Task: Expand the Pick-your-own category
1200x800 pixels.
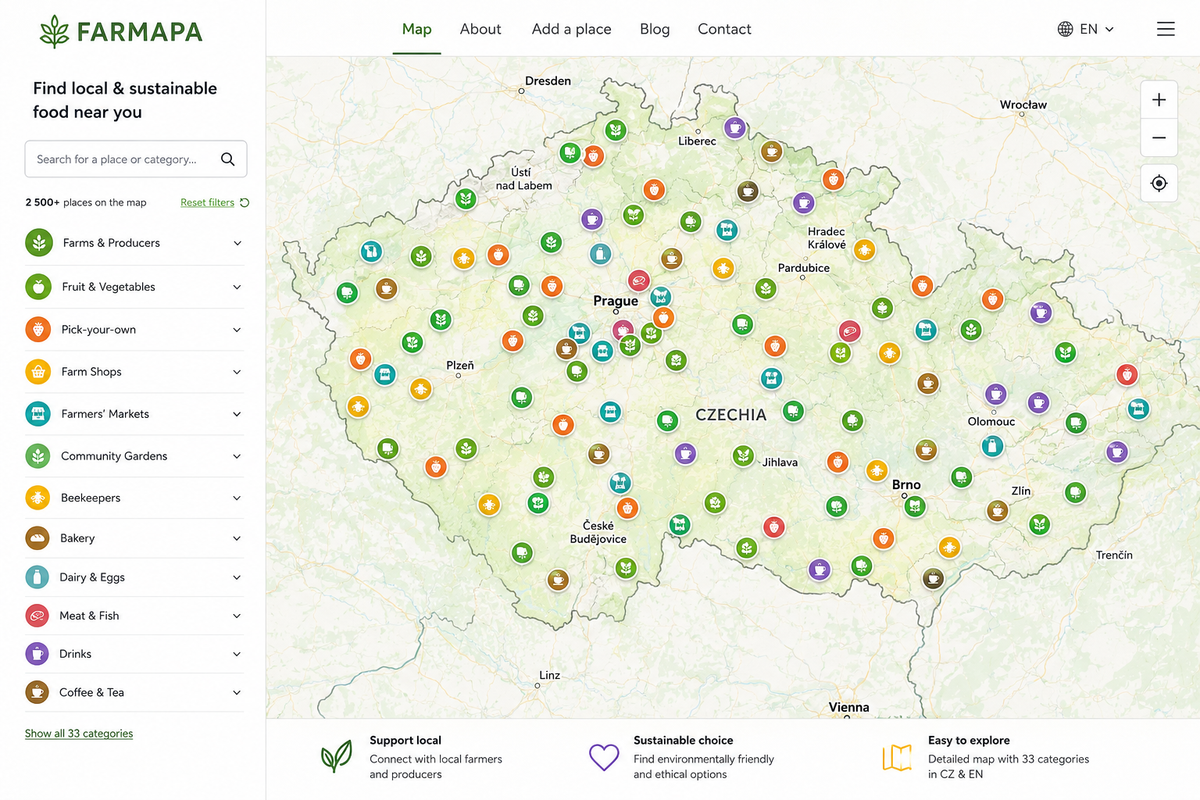Action: pyautogui.click(x=237, y=329)
